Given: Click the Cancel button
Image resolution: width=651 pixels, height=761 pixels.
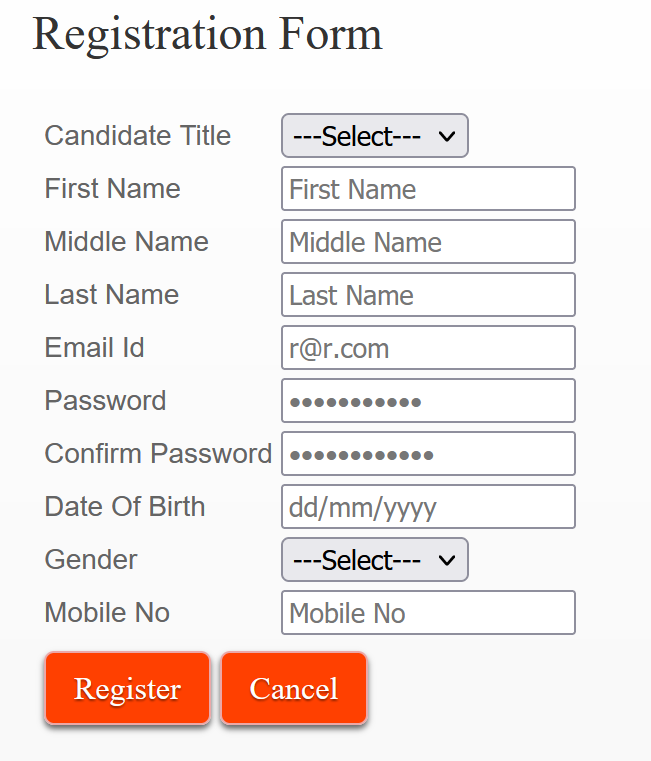Looking at the screenshot, I should [x=294, y=689].
